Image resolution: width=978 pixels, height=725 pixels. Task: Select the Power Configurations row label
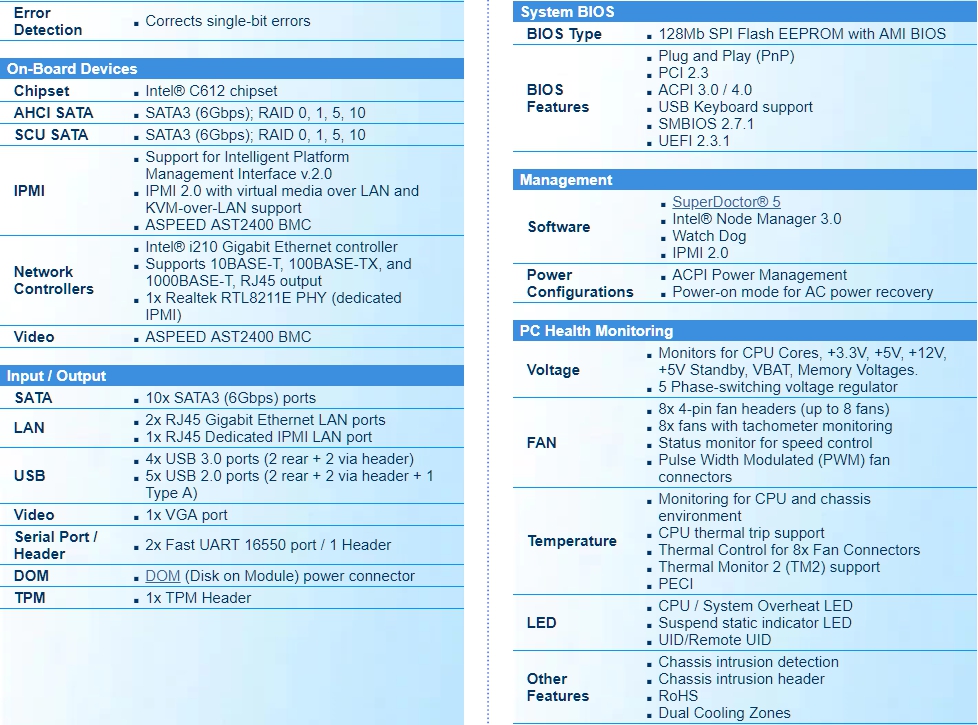coord(580,283)
